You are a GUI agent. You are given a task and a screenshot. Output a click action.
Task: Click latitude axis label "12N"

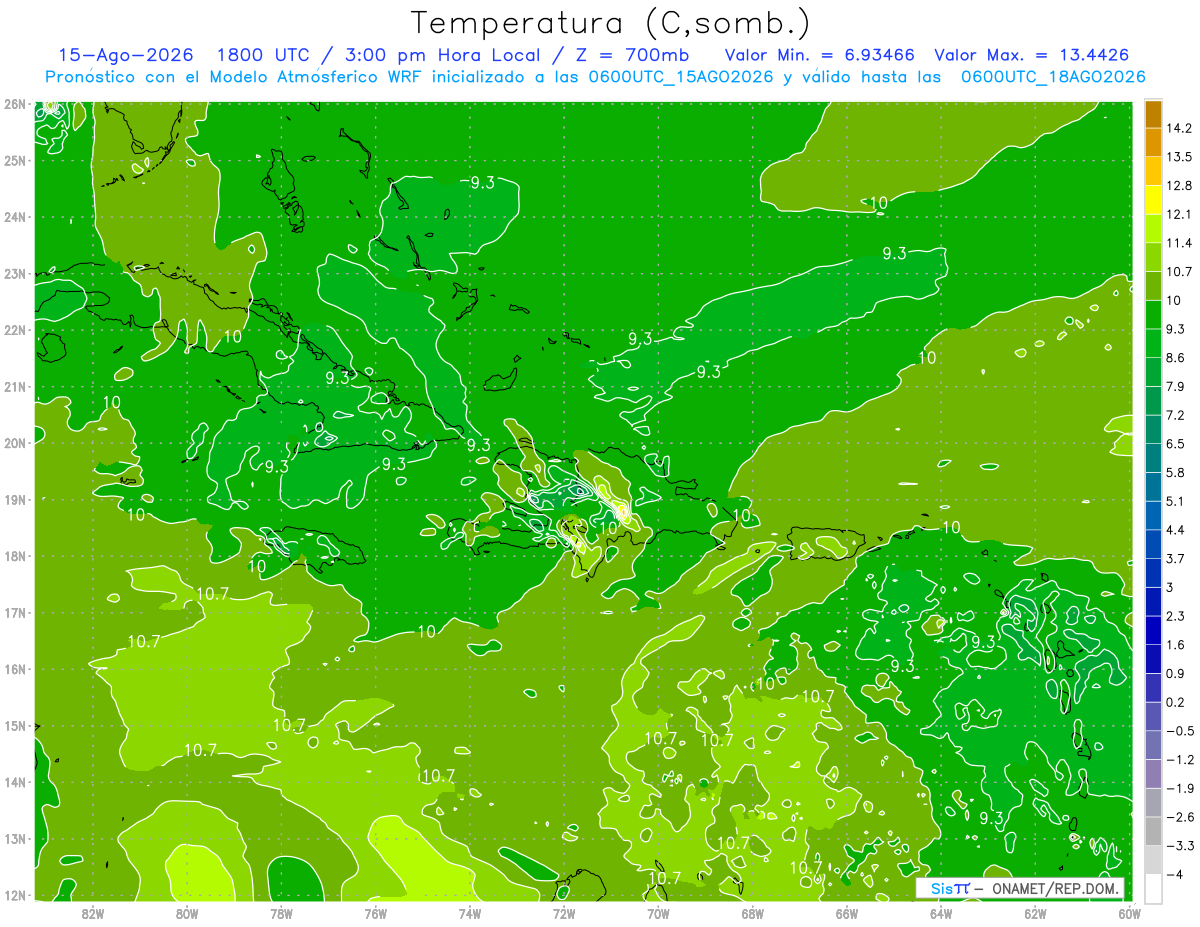[x=15, y=895]
